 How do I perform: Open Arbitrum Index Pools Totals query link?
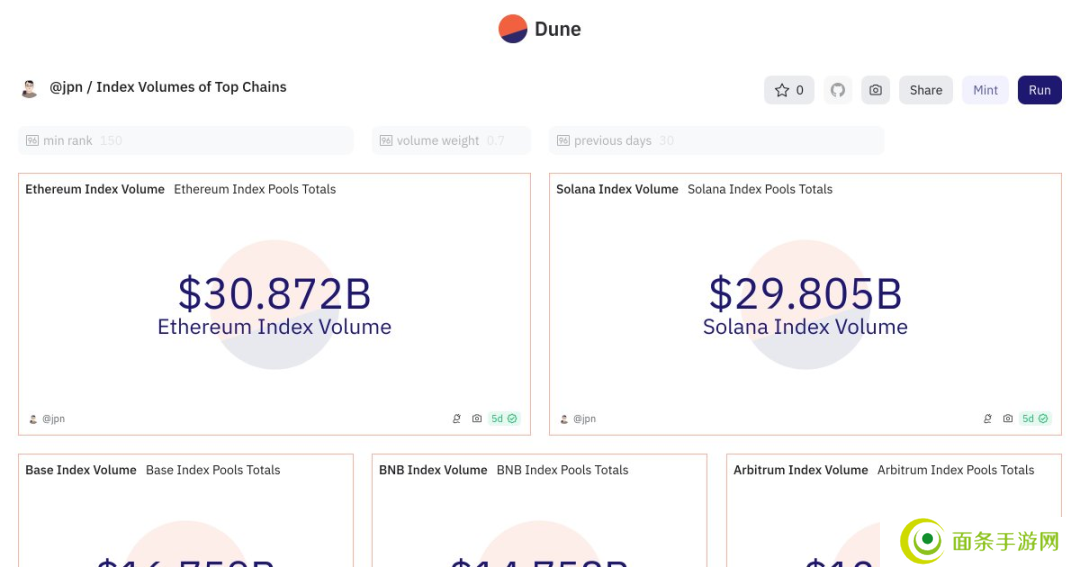click(955, 471)
